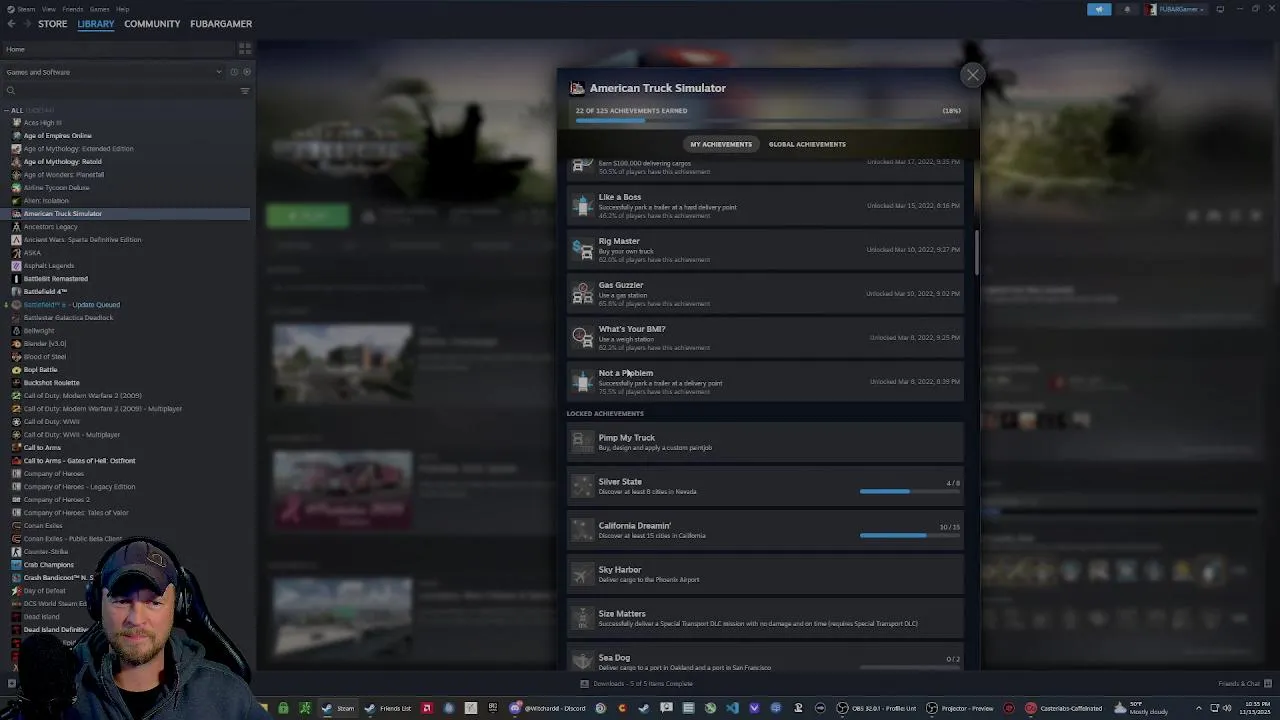Select Conan Exiles in library

[43, 526]
